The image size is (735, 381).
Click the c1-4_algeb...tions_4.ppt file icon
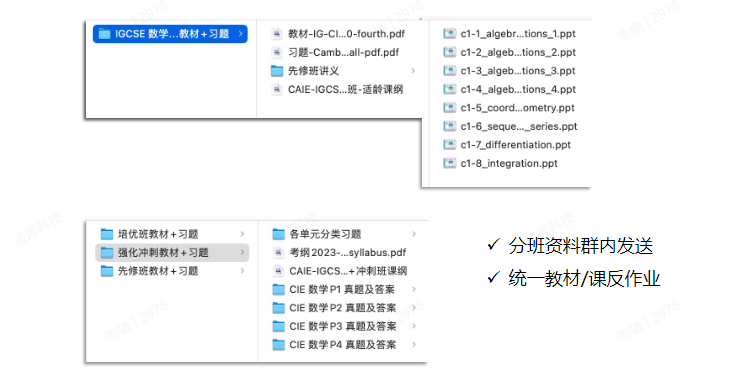point(450,89)
